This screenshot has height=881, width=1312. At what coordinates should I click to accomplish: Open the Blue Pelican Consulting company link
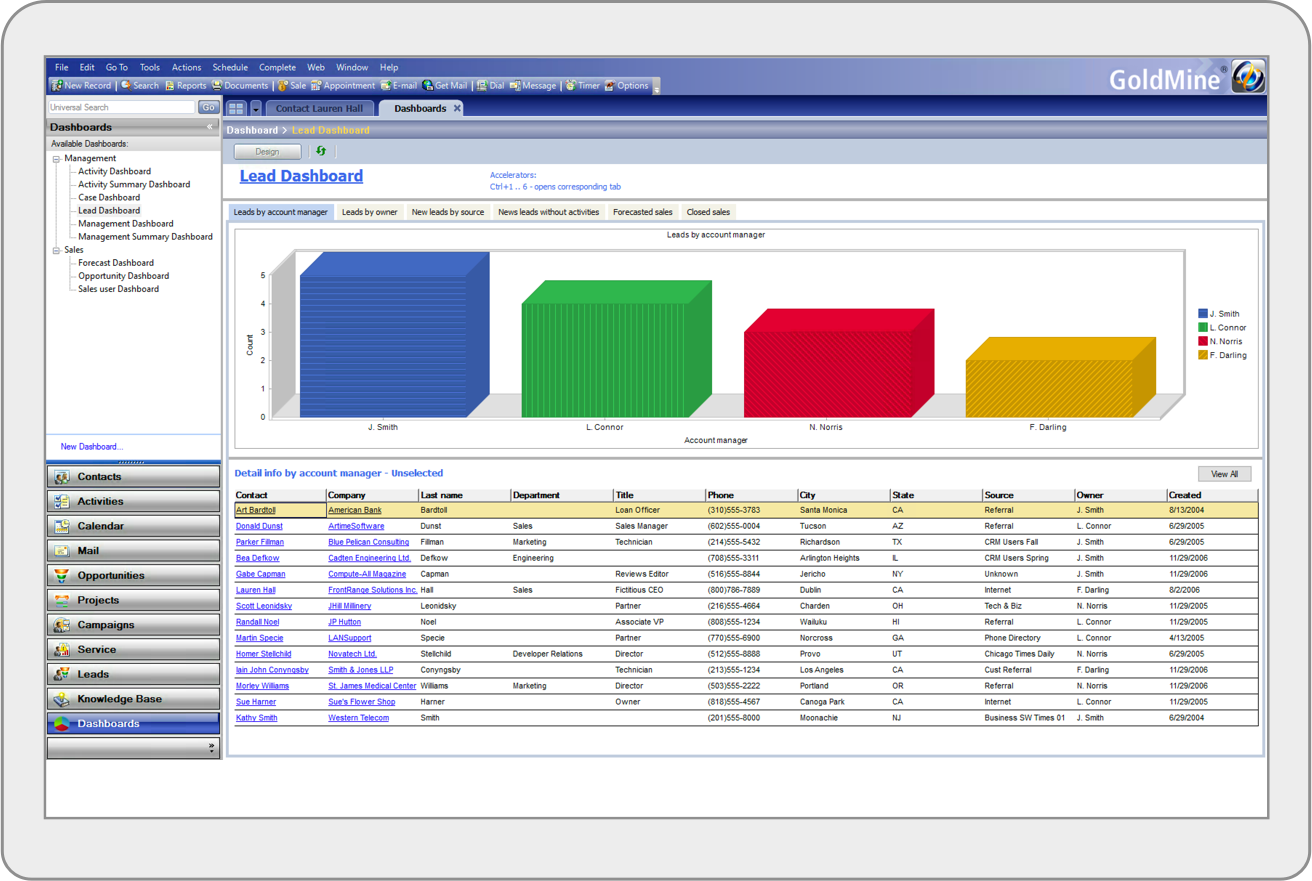368,542
